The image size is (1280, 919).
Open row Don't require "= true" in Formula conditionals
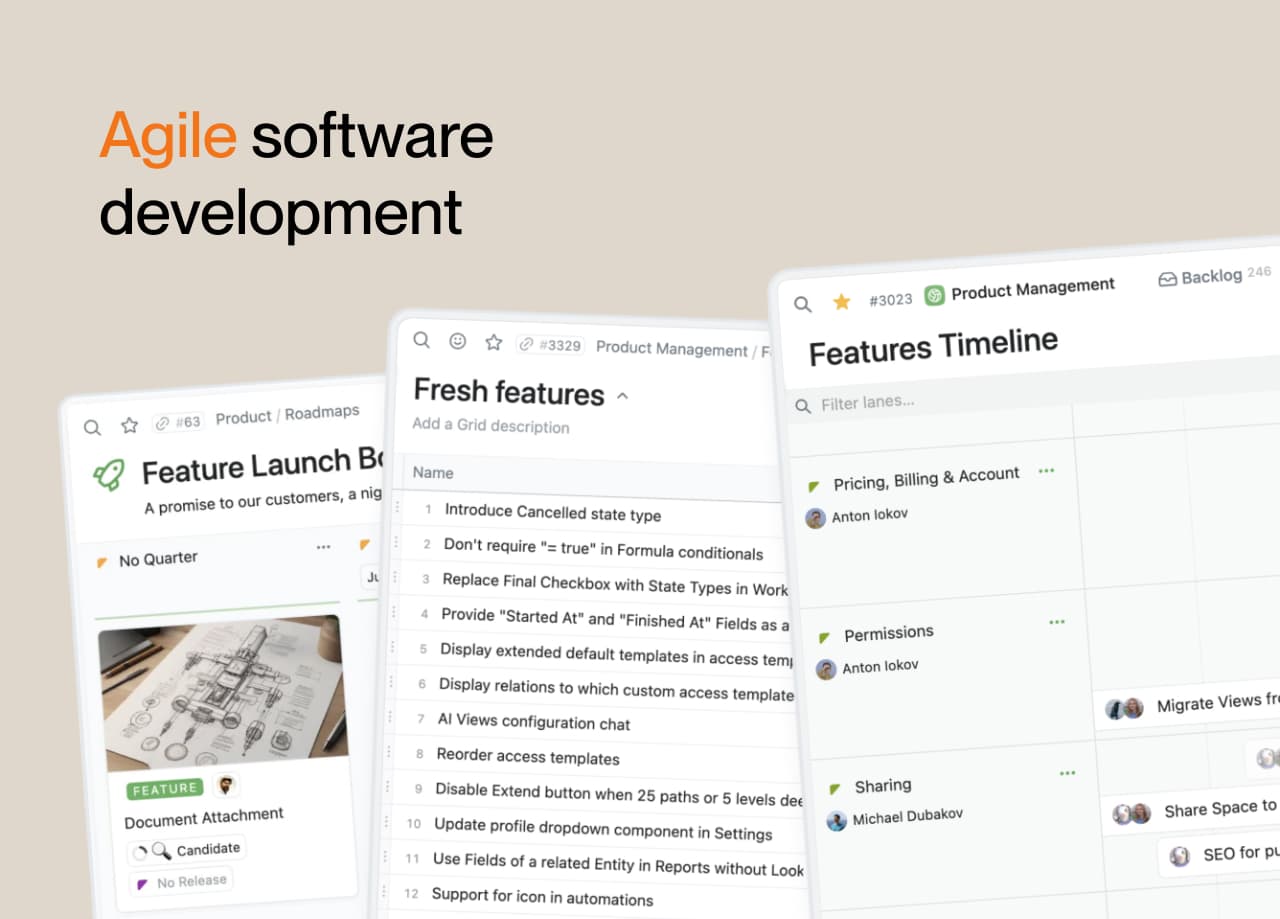[x=603, y=548]
